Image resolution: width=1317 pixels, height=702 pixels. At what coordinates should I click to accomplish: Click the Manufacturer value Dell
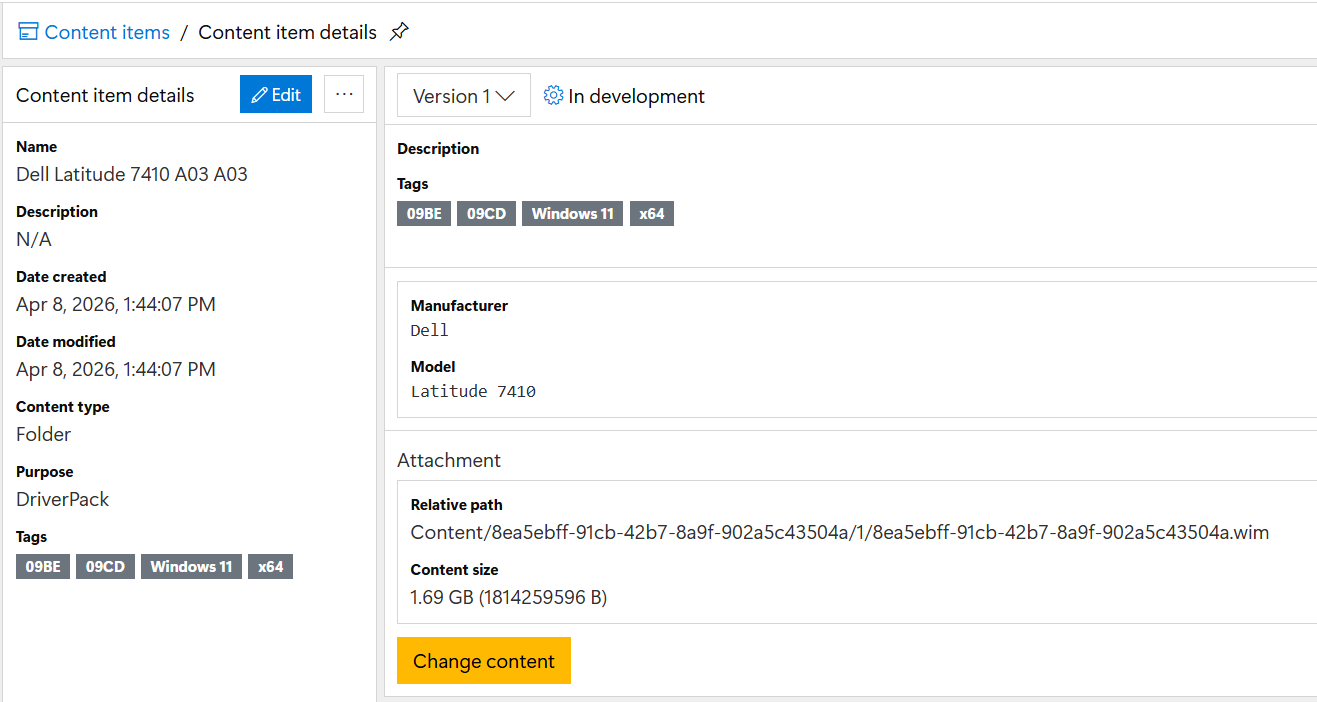click(430, 330)
